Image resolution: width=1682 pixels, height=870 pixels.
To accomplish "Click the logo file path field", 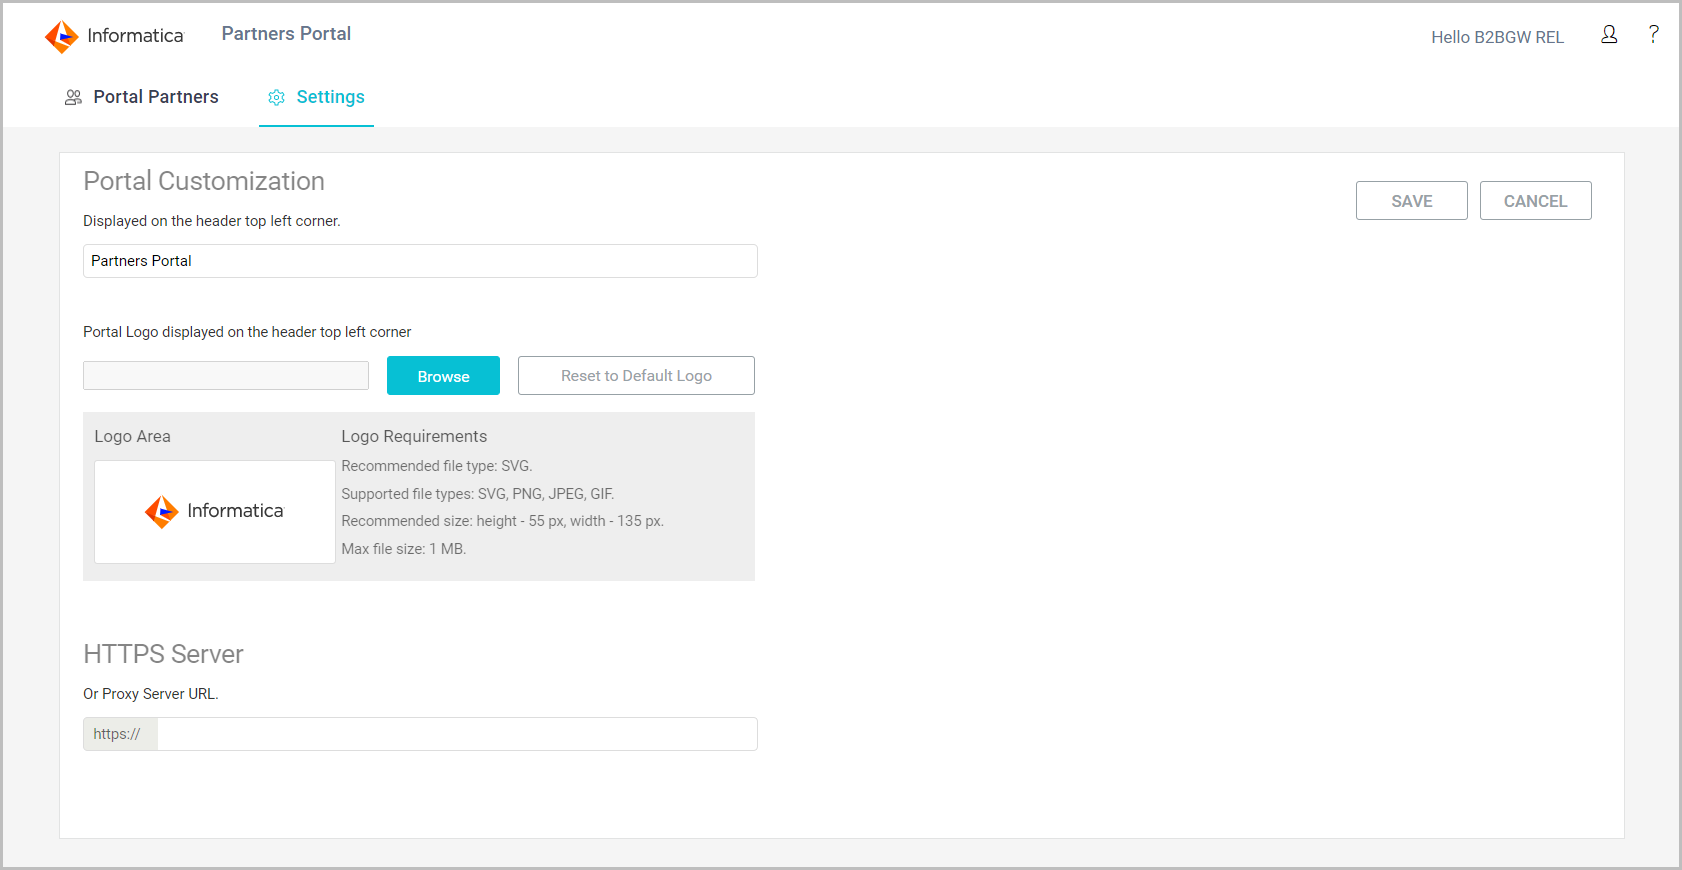I will click(x=226, y=376).
